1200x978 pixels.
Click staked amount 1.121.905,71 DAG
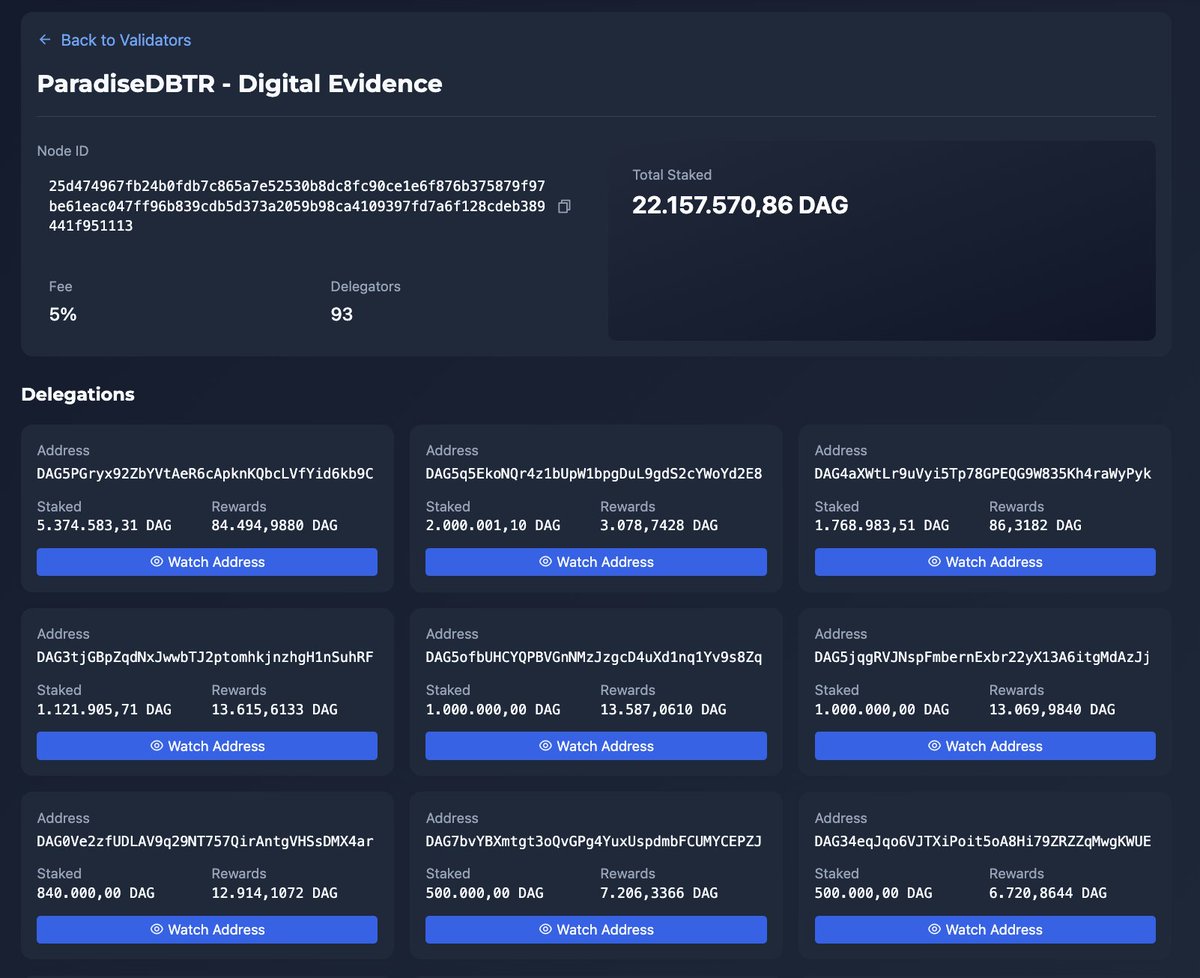click(x=104, y=709)
